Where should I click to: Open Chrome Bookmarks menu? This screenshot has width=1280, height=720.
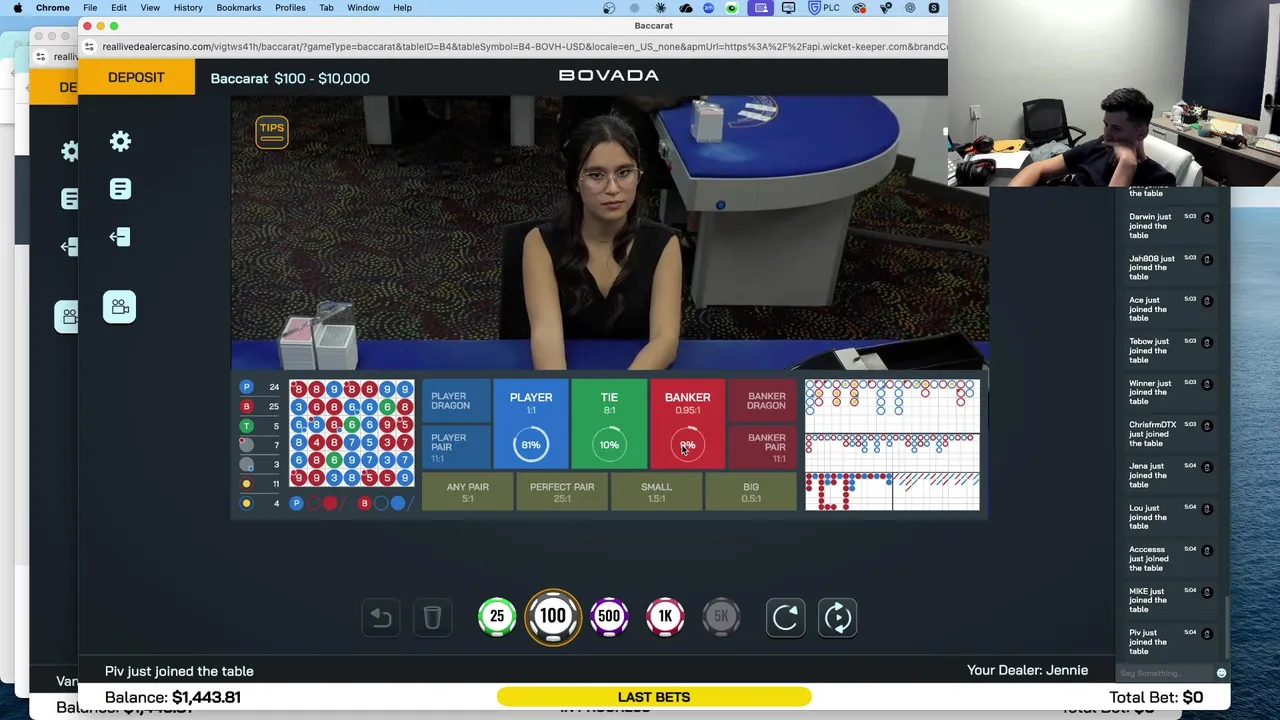tap(239, 8)
